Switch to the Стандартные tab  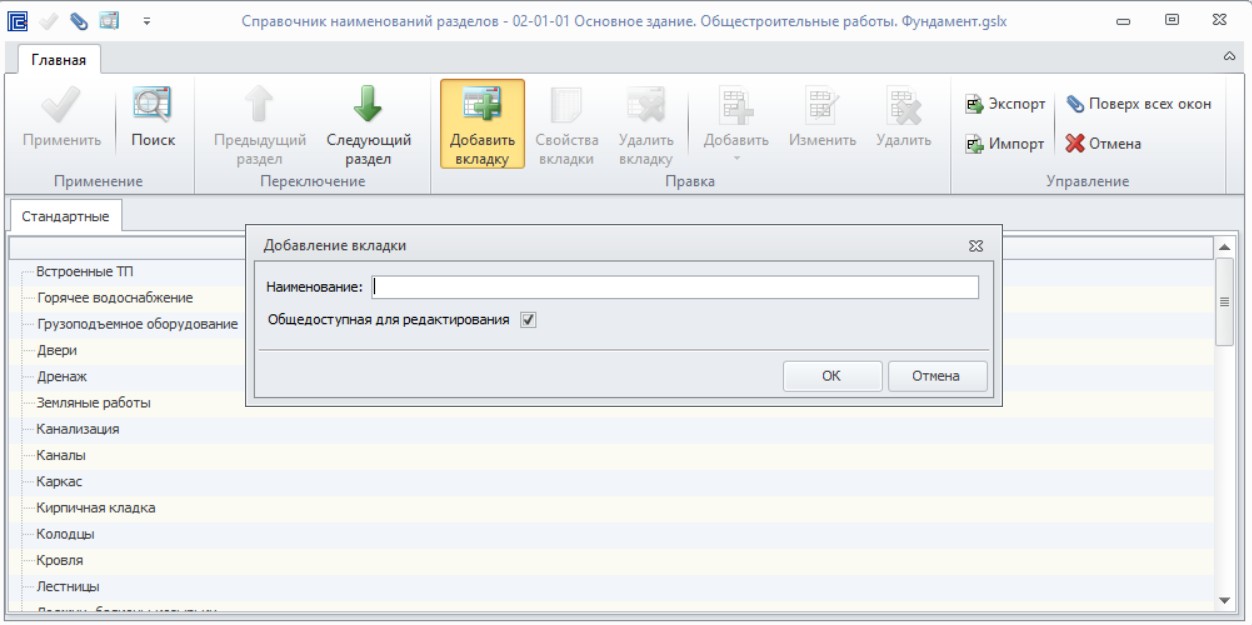point(66,217)
